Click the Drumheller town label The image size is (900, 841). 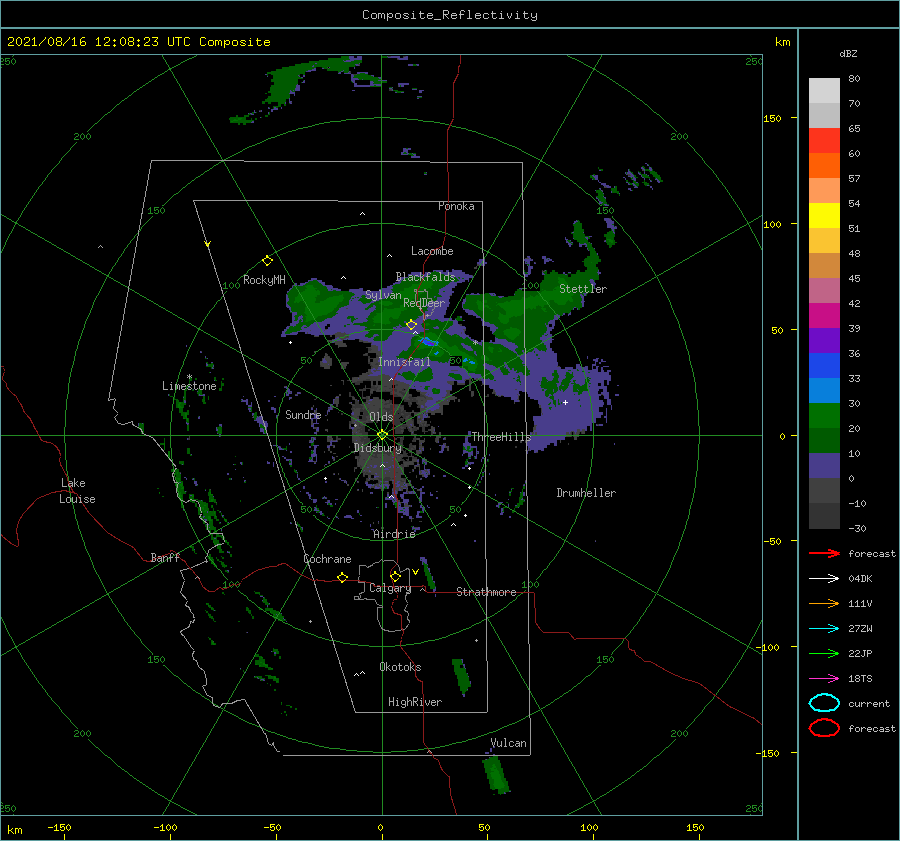(x=586, y=493)
